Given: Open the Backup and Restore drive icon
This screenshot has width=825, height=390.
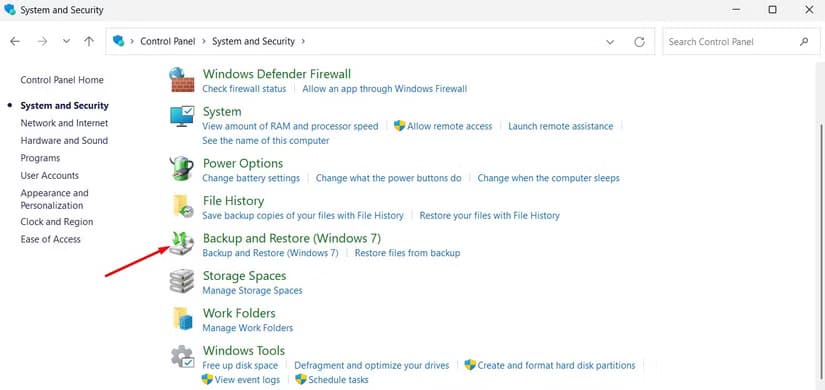Looking at the screenshot, I should point(182,243).
